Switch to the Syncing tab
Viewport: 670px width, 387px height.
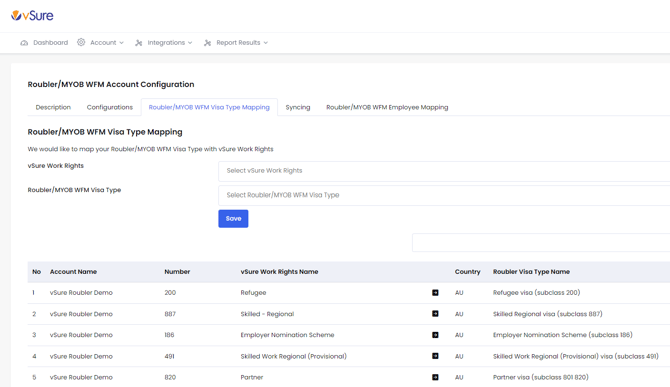[x=298, y=107]
